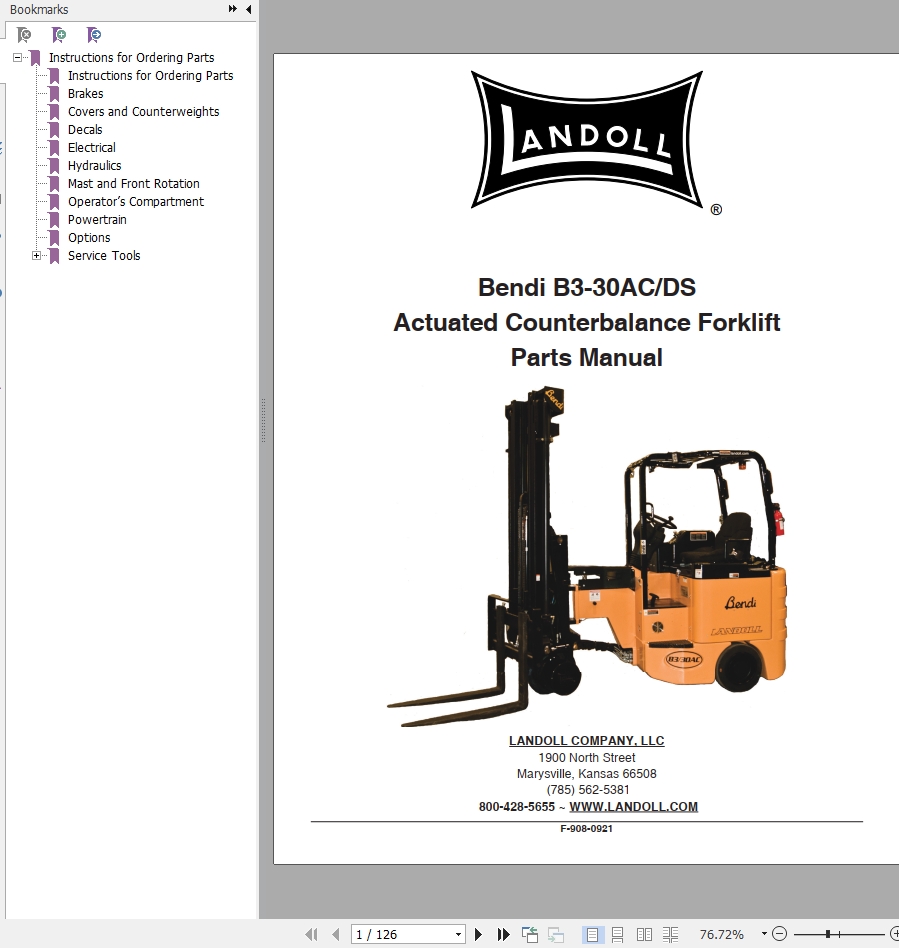Go to the first page

point(311,935)
